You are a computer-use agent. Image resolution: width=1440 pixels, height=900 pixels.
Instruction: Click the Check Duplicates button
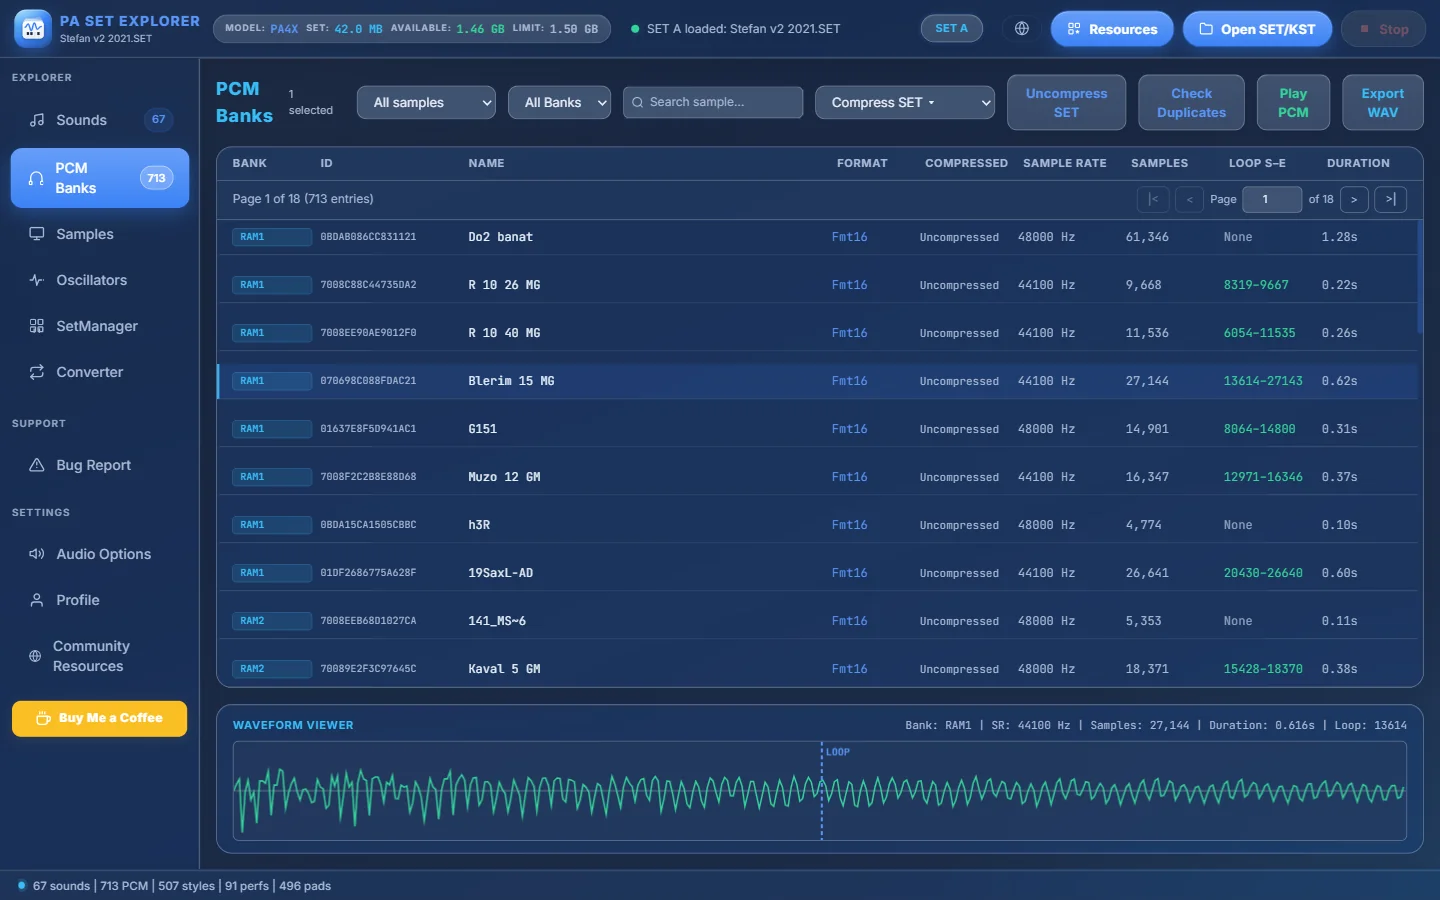(1191, 103)
